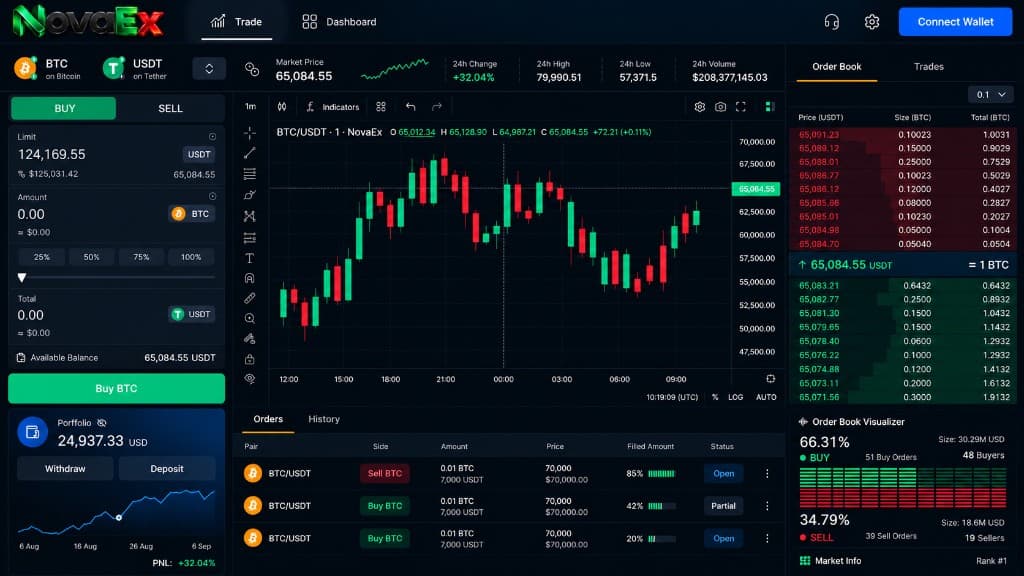Click the Order Book Visualizer icon
This screenshot has height=576, width=1024.
pos(803,422)
